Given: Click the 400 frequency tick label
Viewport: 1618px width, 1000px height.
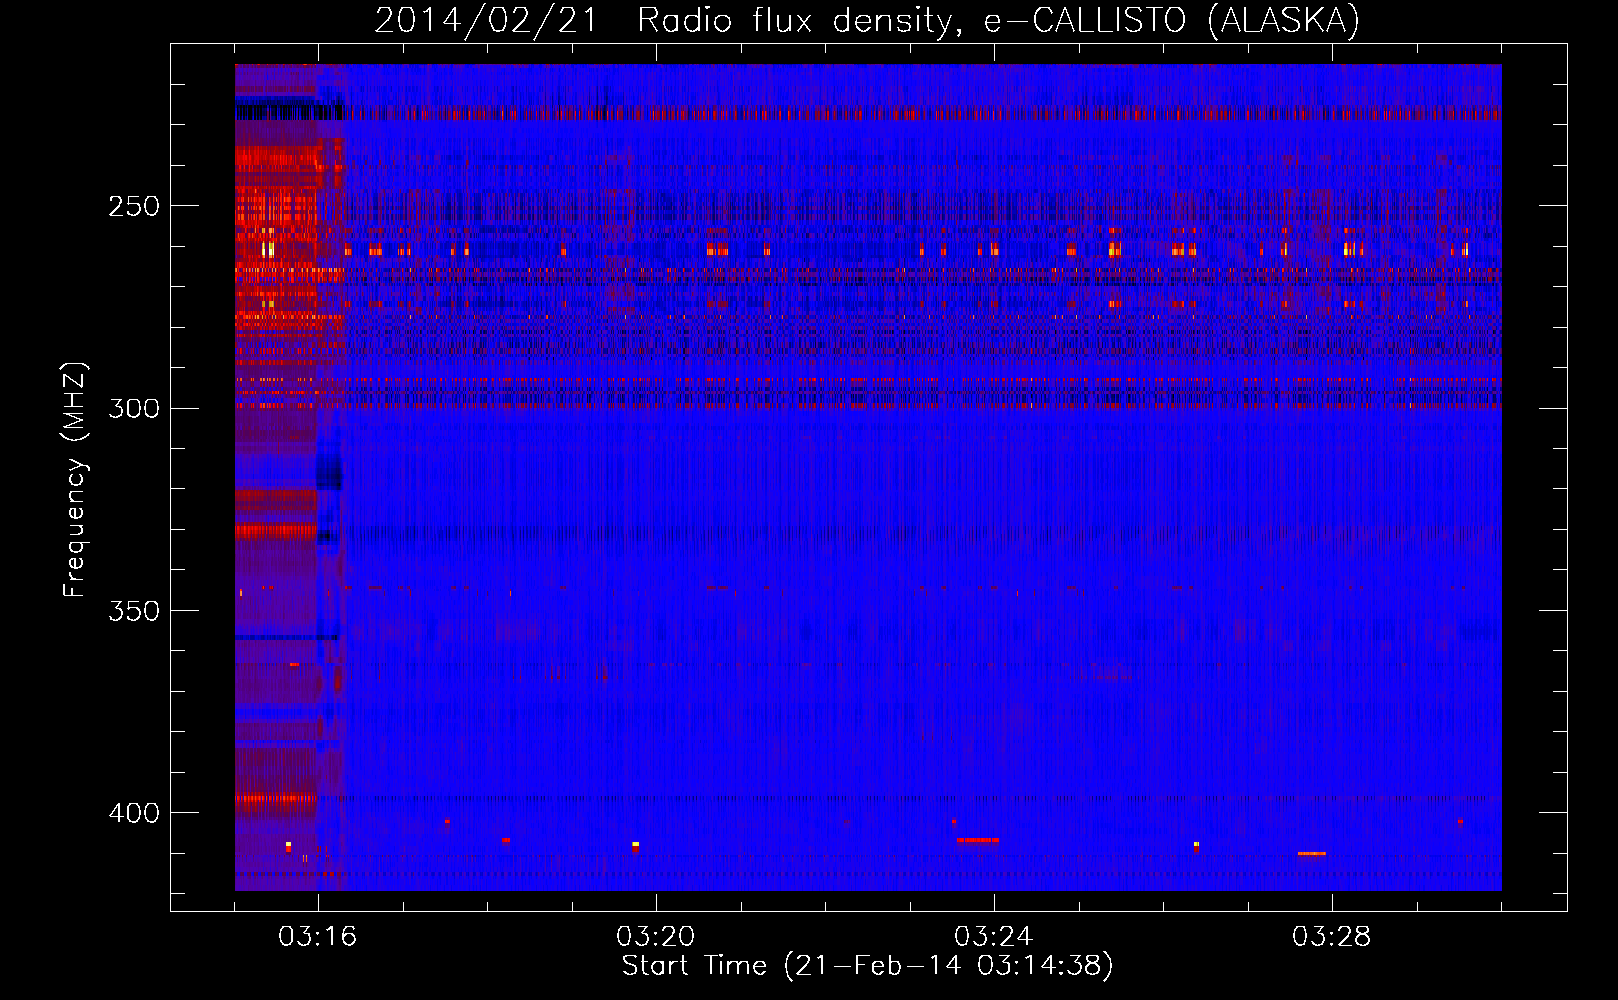Looking at the screenshot, I should [x=134, y=813].
